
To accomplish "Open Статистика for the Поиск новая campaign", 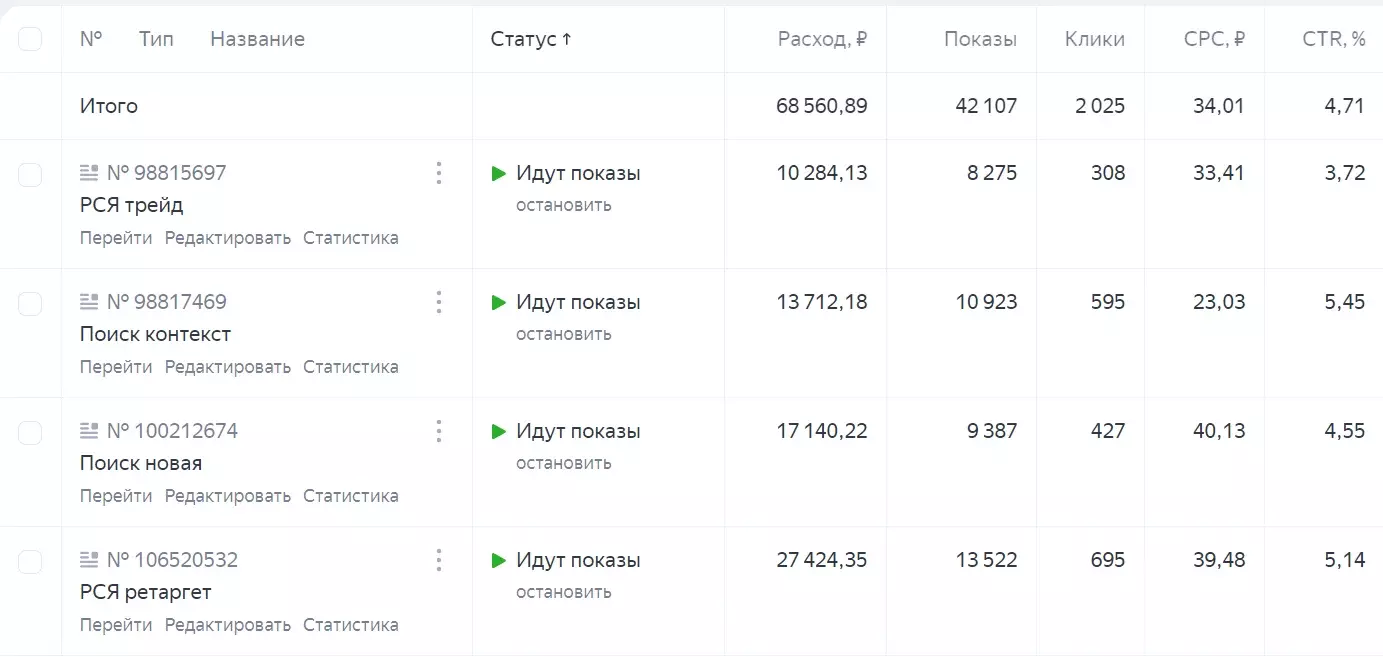I will 350,496.
